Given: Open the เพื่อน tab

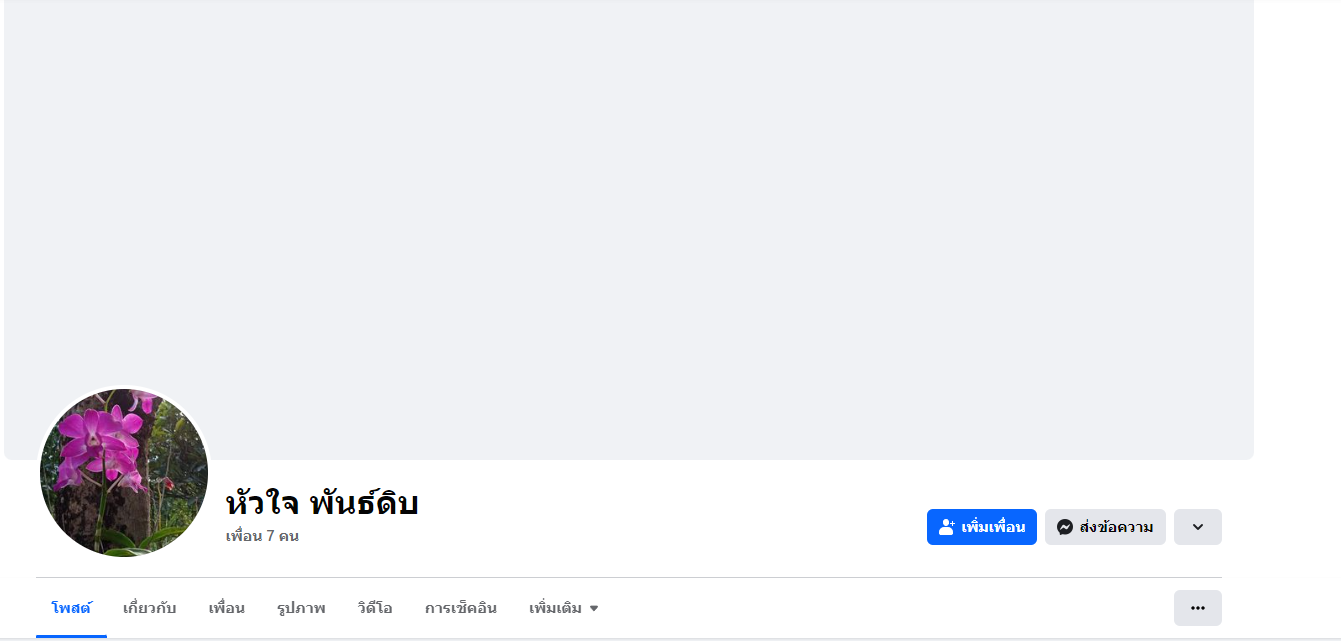Looking at the screenshot, I should tap(226, 608).
